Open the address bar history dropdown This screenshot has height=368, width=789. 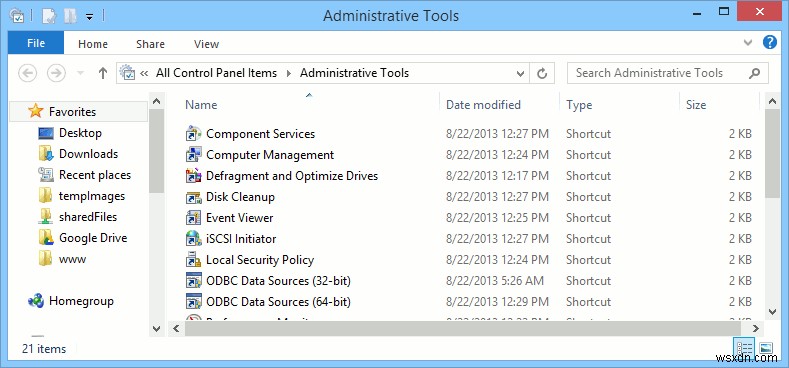pos(521,74)
